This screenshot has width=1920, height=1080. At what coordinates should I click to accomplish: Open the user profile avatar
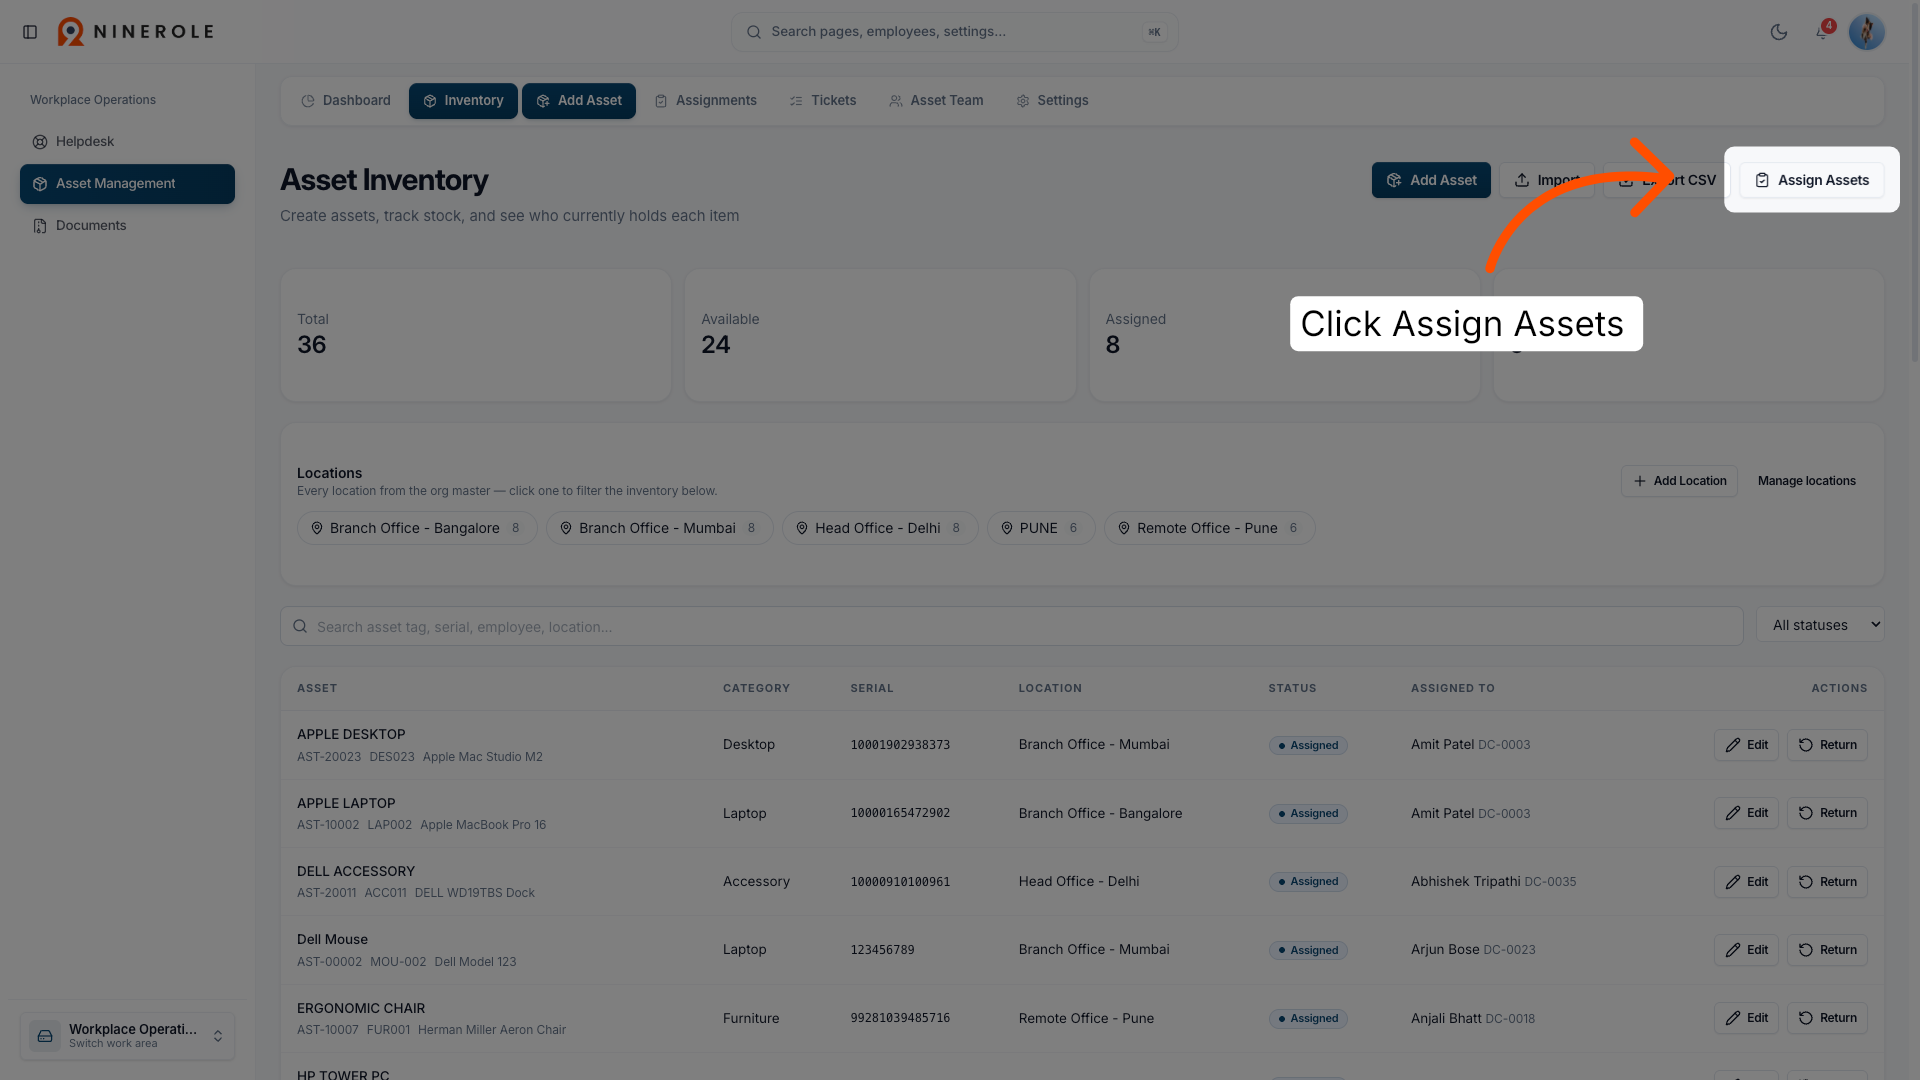[x=1866, y=32]
